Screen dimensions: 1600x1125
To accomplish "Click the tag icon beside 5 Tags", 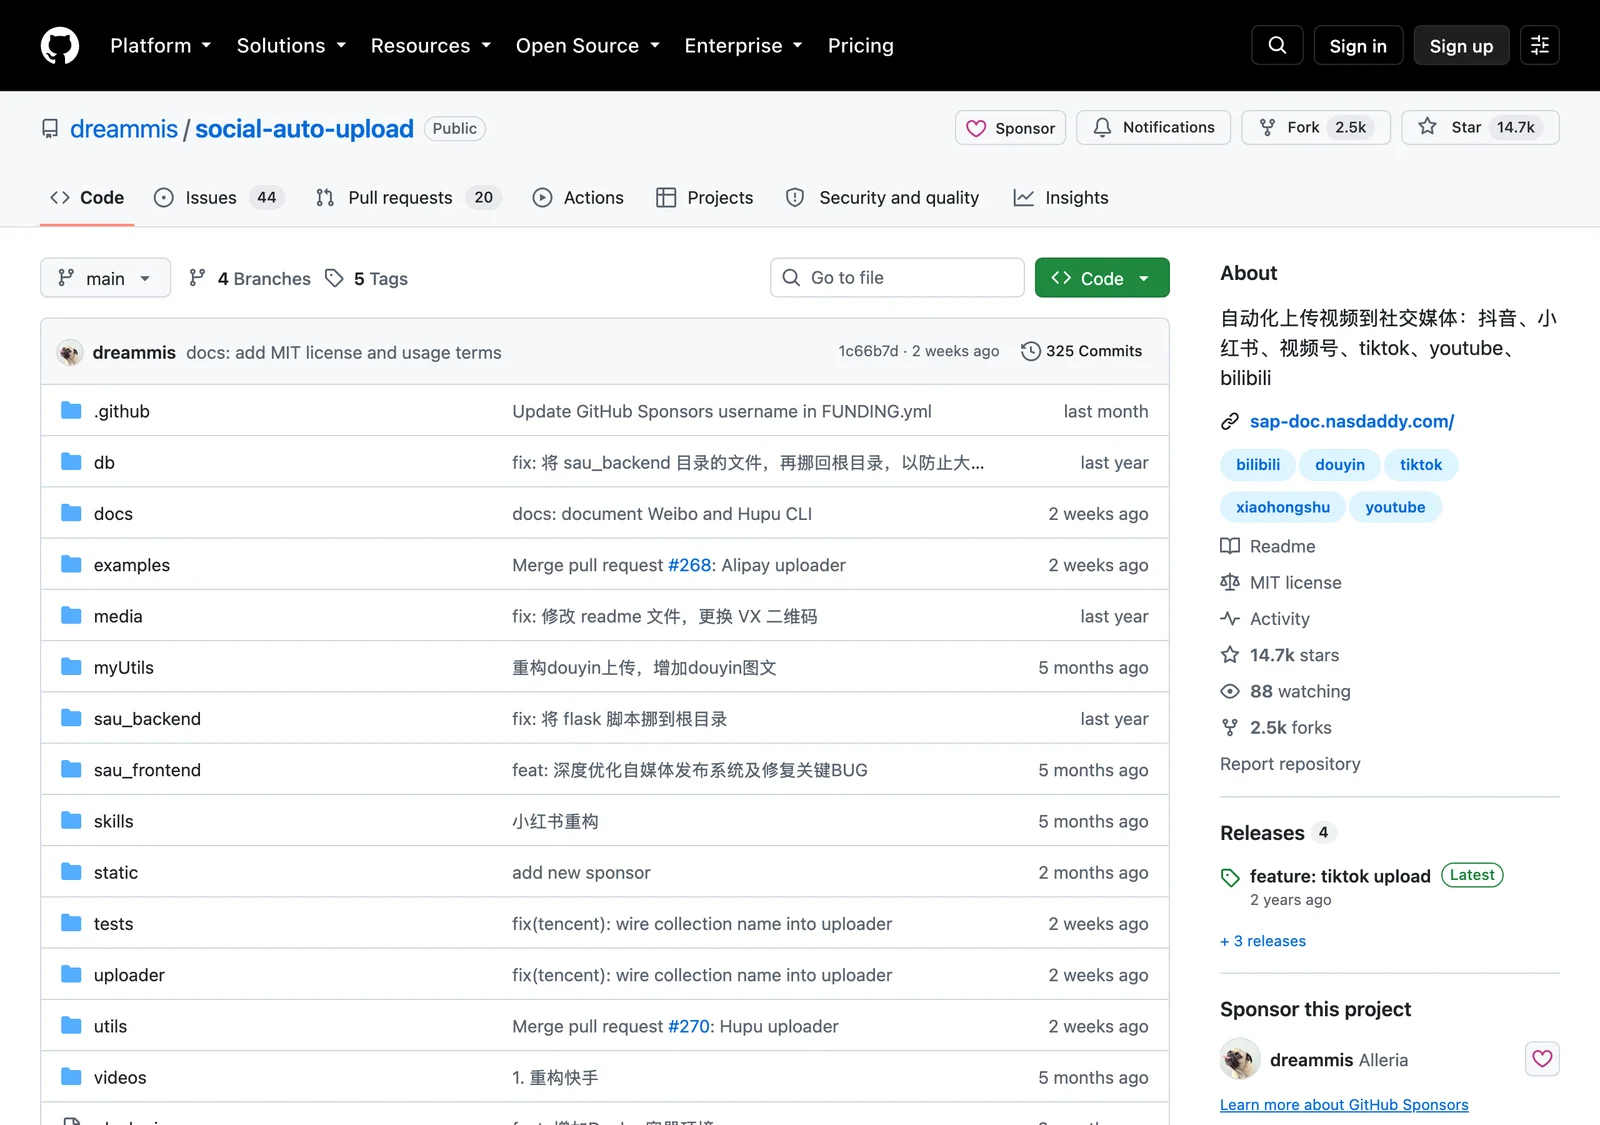I will coord(334,278).
